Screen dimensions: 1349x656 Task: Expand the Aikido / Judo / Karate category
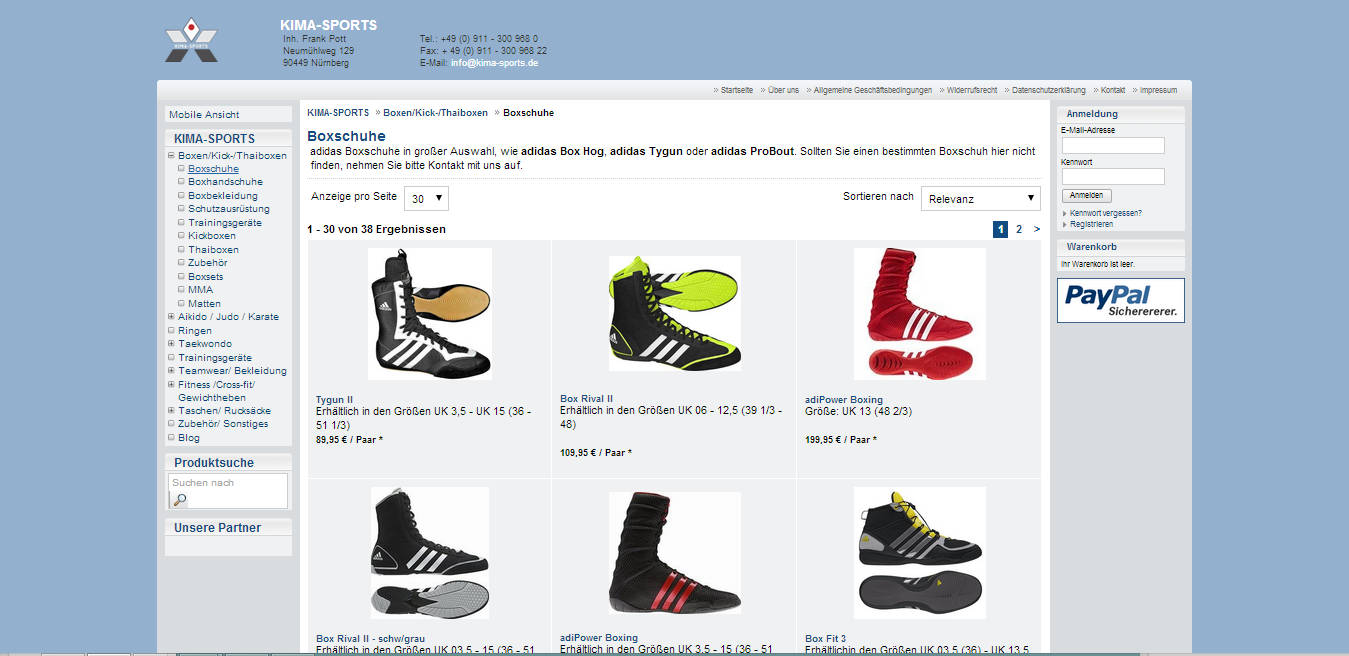coord(171,317)
